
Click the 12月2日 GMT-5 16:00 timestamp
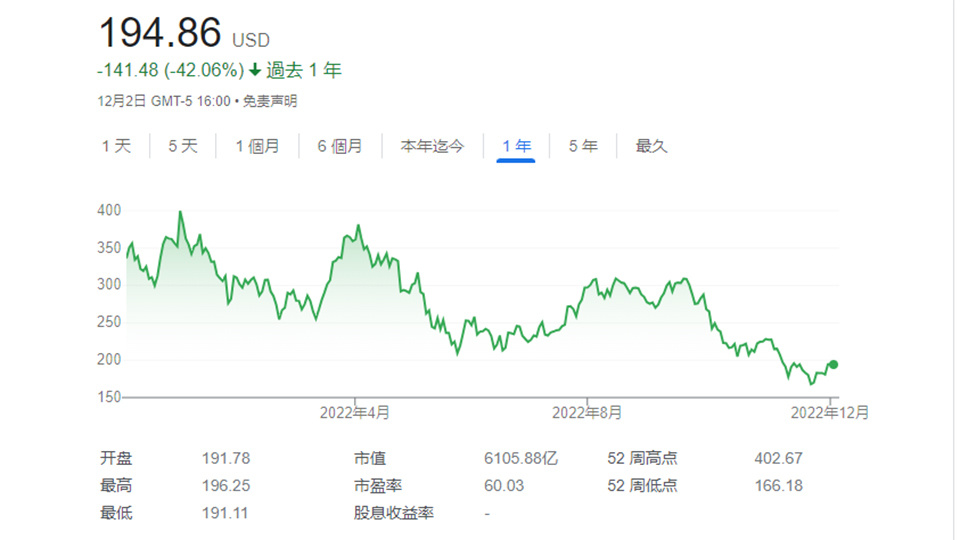[x=164, y=101]
